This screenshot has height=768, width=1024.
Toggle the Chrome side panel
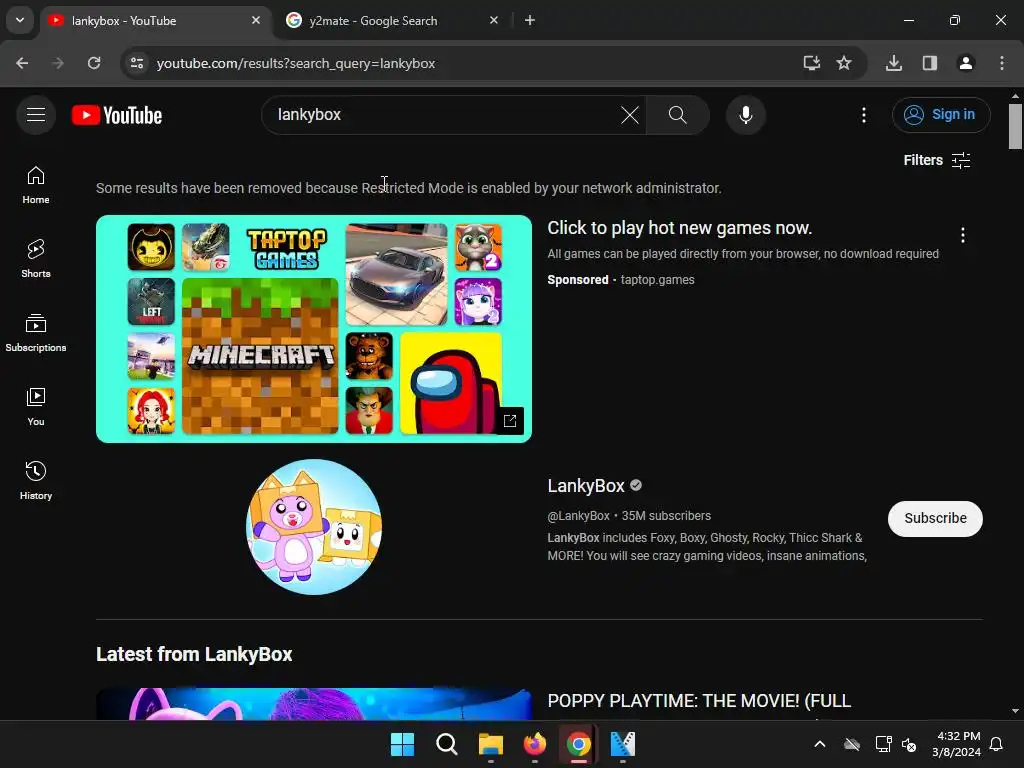tap(929, 63)
